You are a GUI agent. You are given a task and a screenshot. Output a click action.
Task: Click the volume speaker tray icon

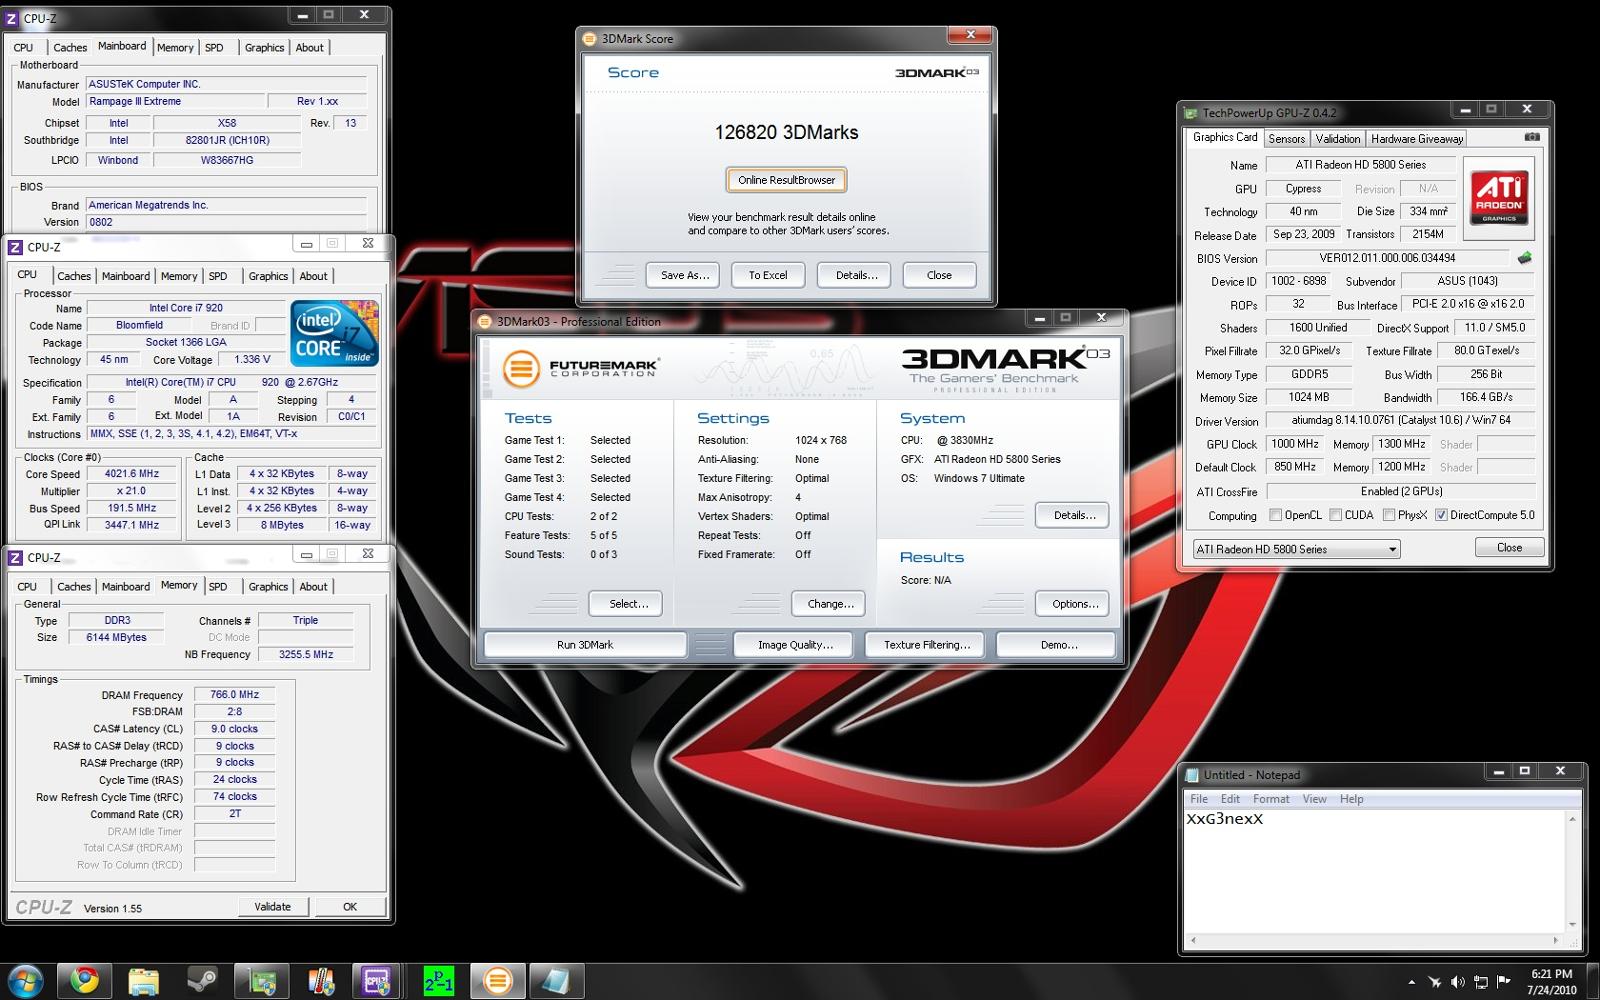pos(1457,982)
